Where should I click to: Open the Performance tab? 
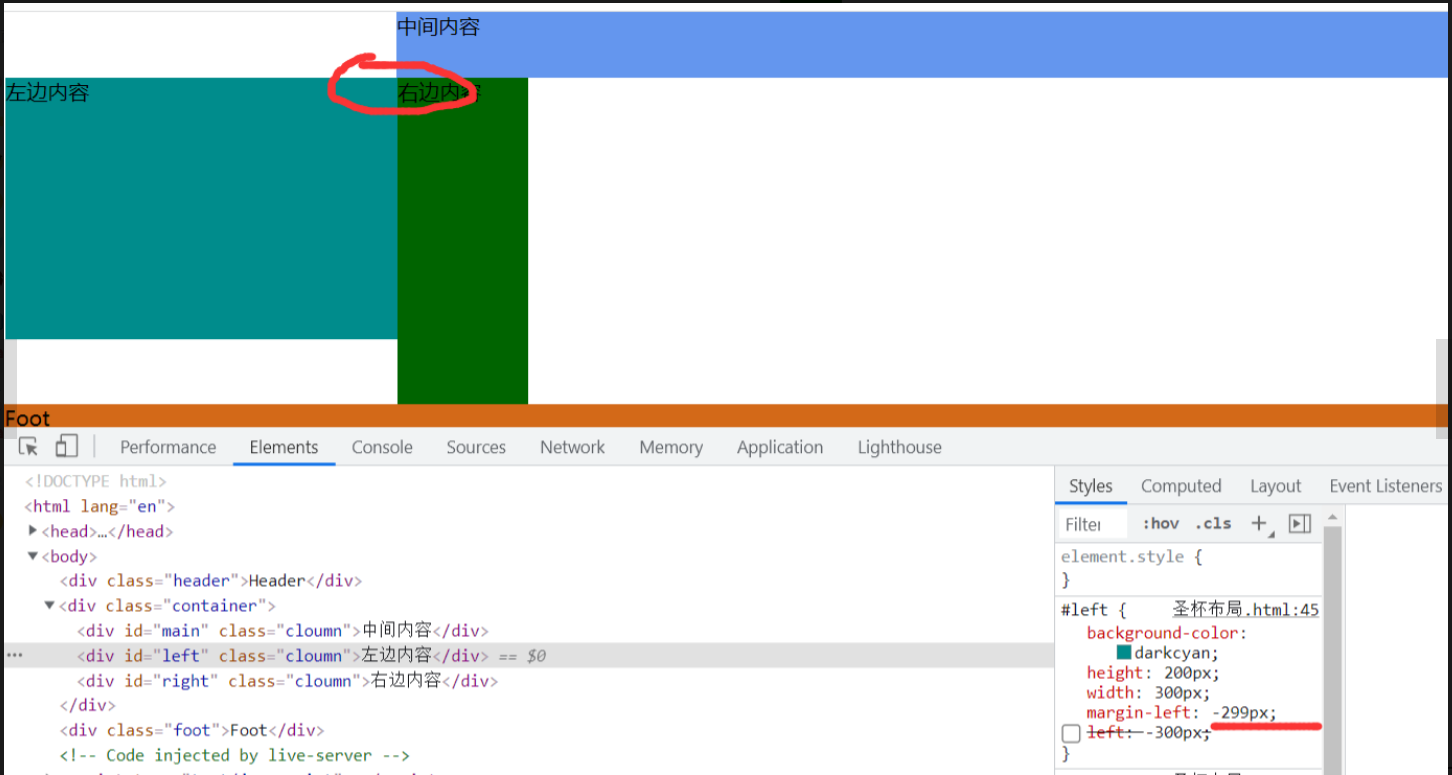[168, 447]
